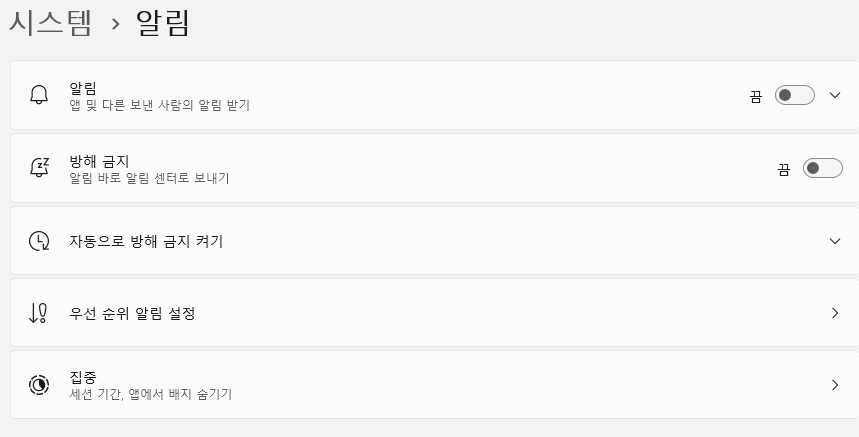Click the 집중 focus circle icon

pos(39,386)
